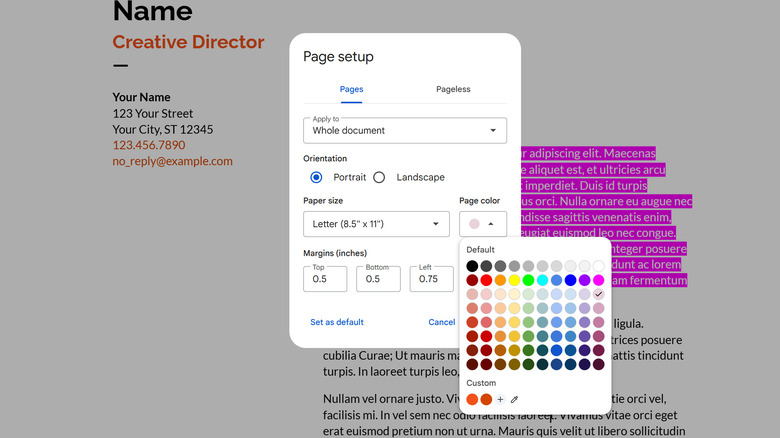This screenshot has height=438, width=780.
Task: Click the eyedropper color picker icon
Action: tap(515, 399)
